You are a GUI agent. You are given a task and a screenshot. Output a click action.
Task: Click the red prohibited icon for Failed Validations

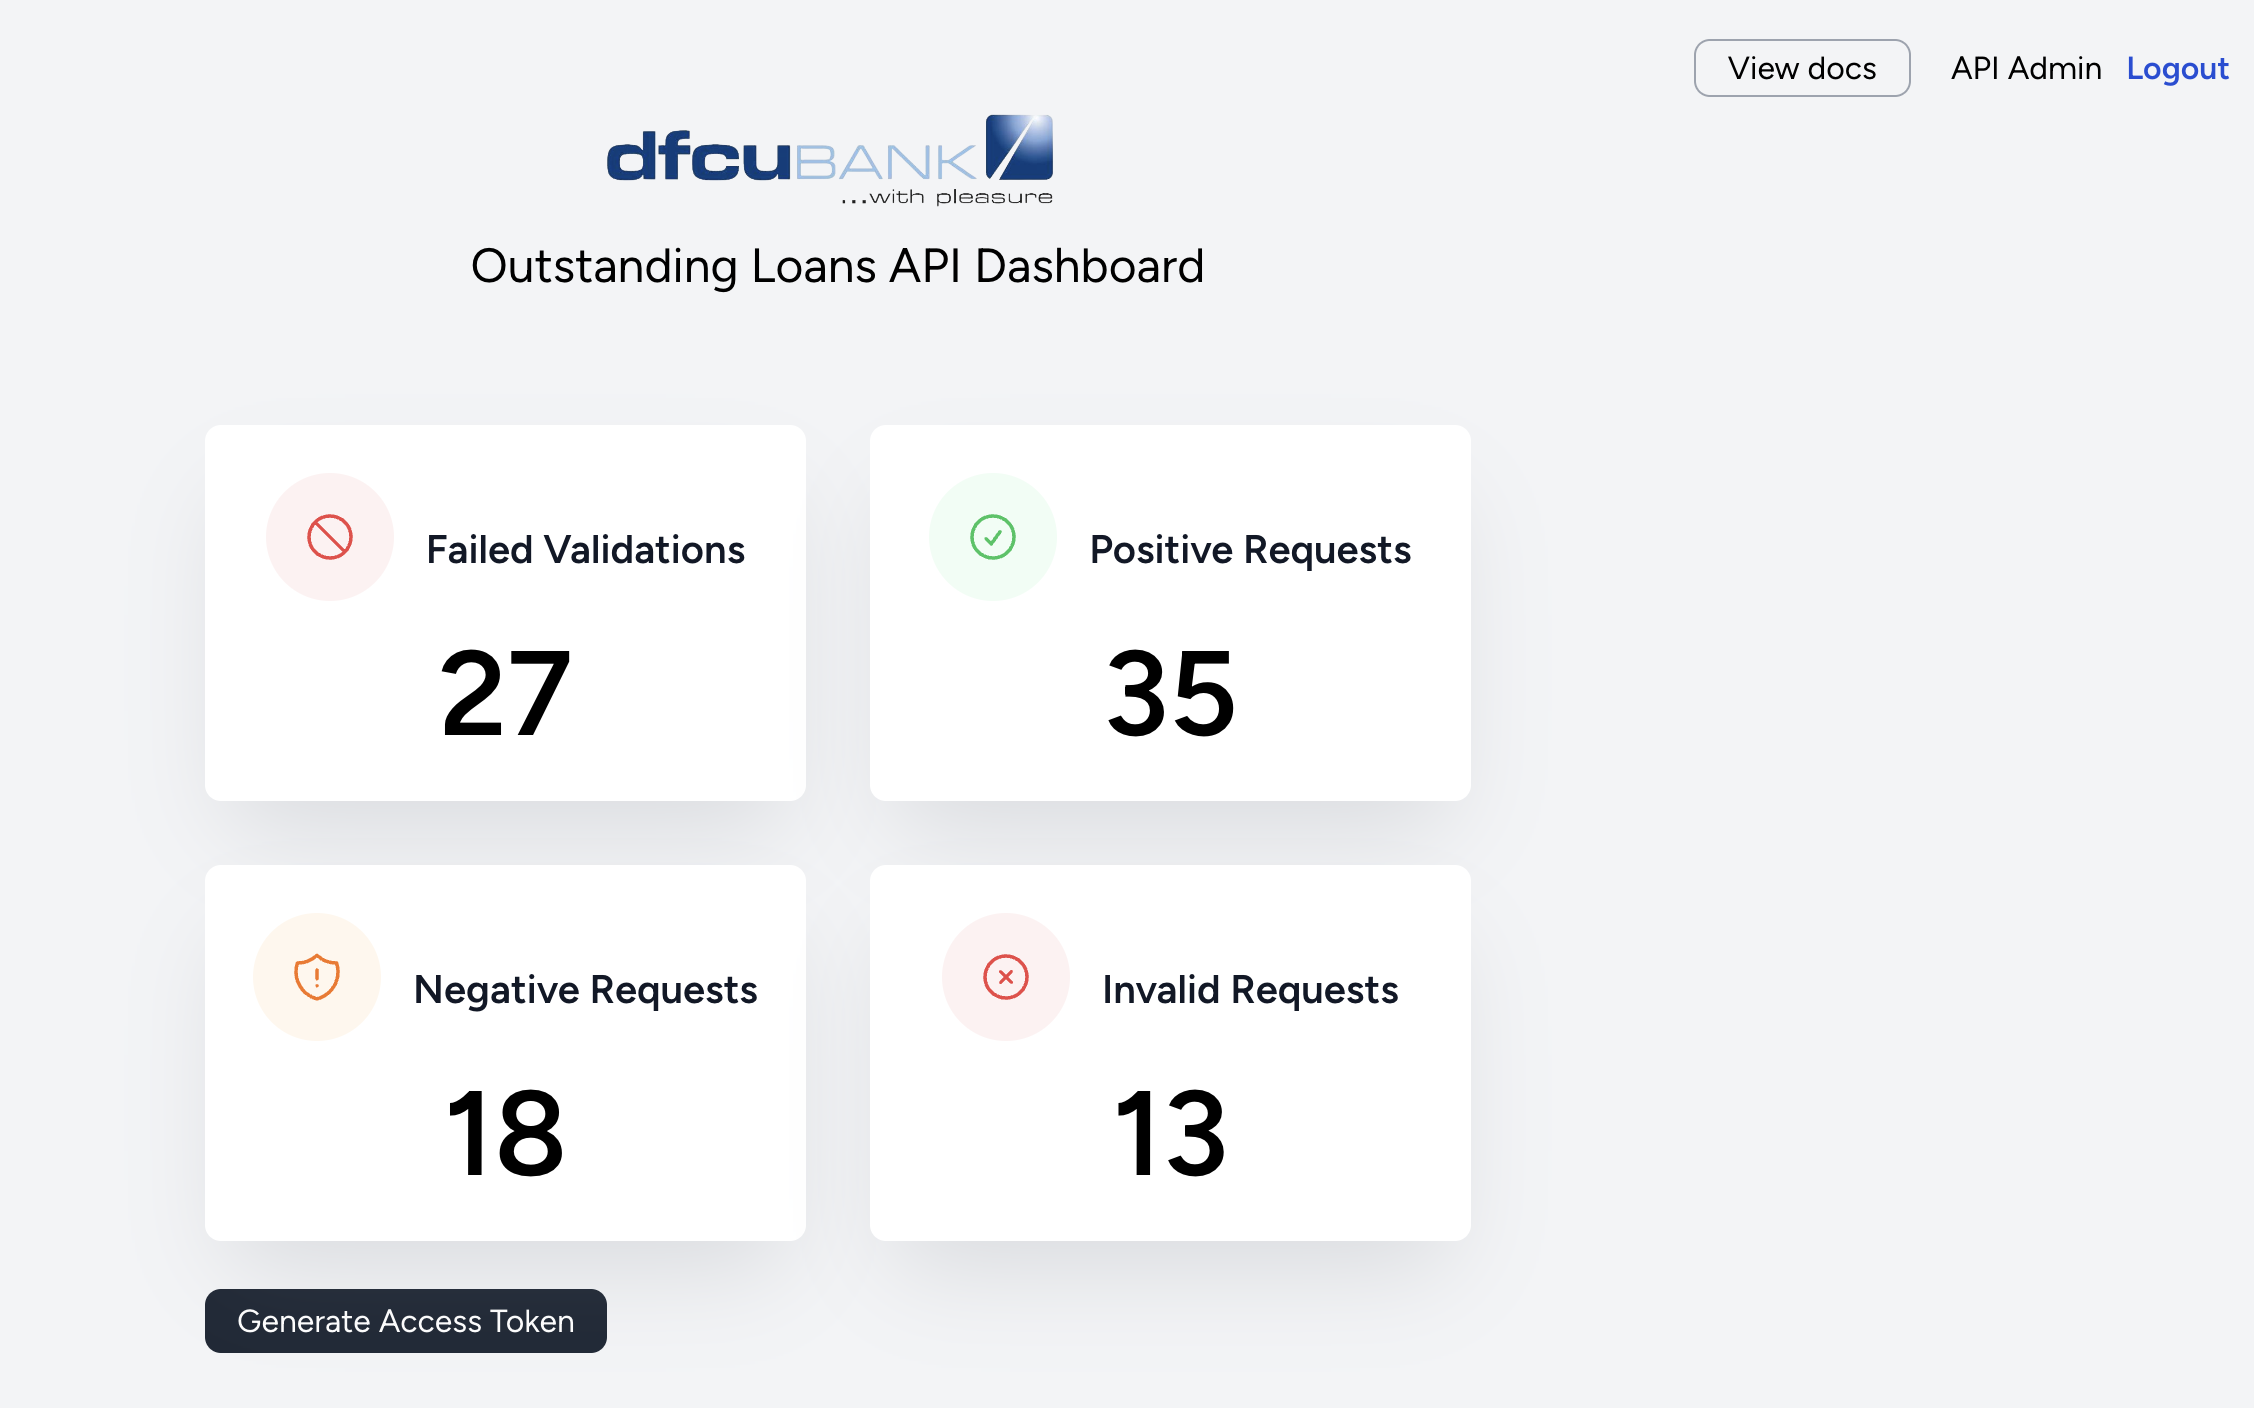tap(329, 537)
